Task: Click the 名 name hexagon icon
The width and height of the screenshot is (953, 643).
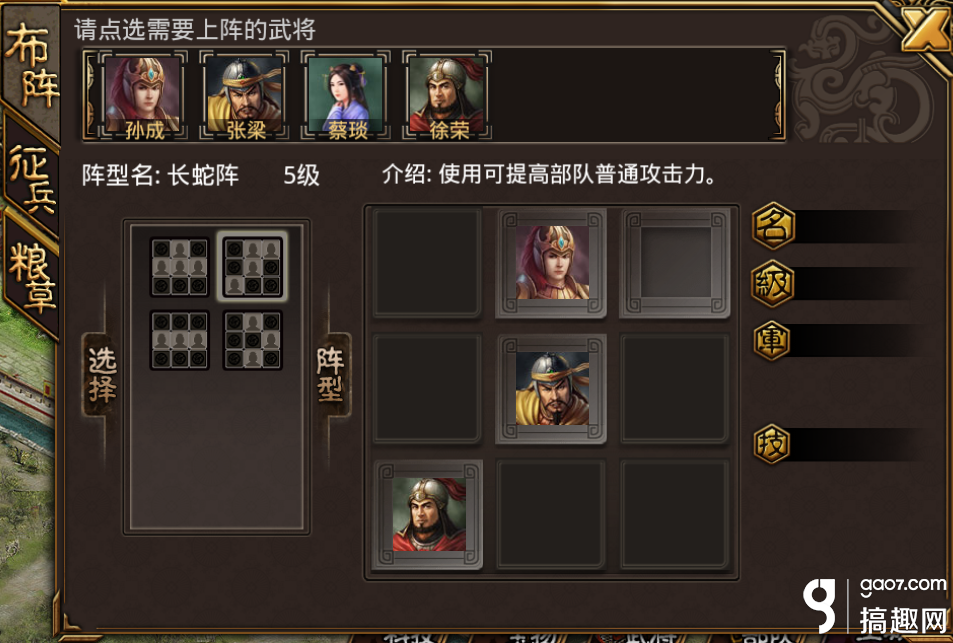Action: click(x=774, y=225)
